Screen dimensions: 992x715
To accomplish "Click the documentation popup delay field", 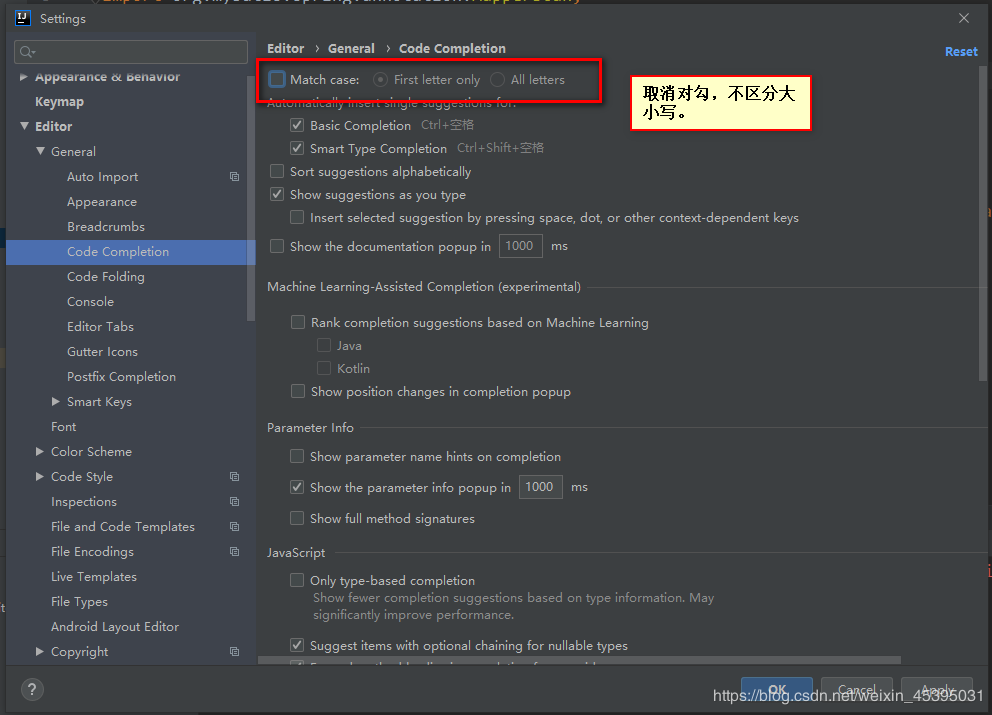I will pos(521,246).
